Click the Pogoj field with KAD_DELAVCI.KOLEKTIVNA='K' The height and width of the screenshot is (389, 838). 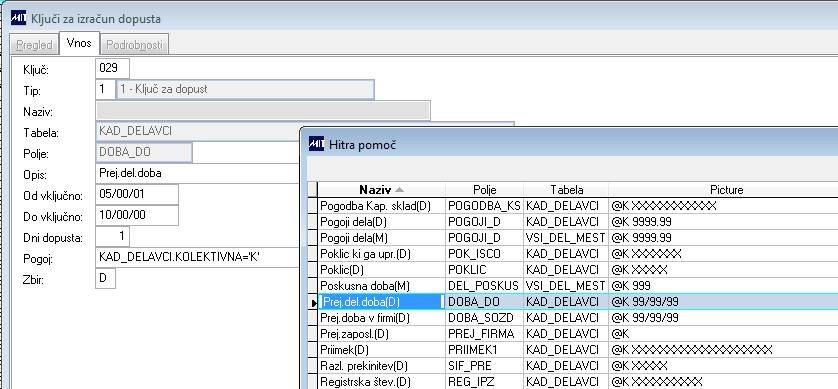[198, 258]
